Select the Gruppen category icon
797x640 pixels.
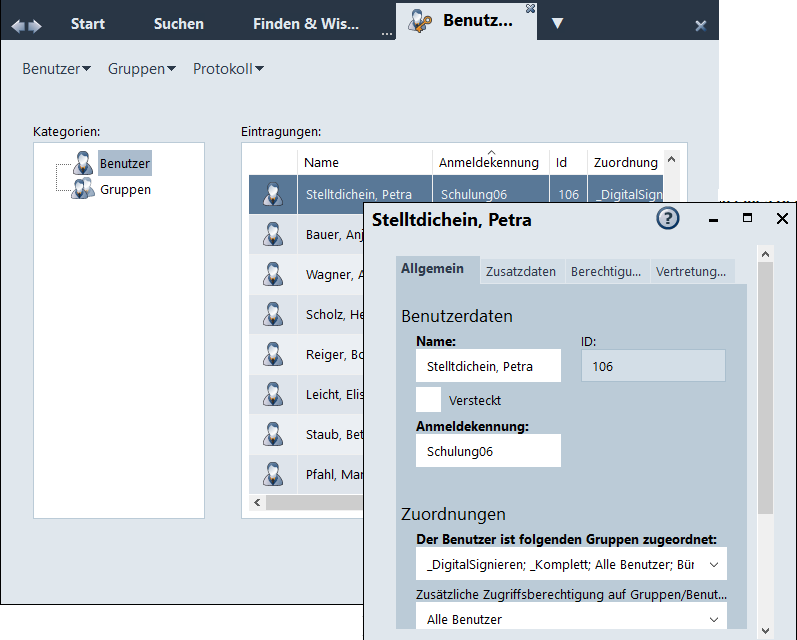point(83,189)
